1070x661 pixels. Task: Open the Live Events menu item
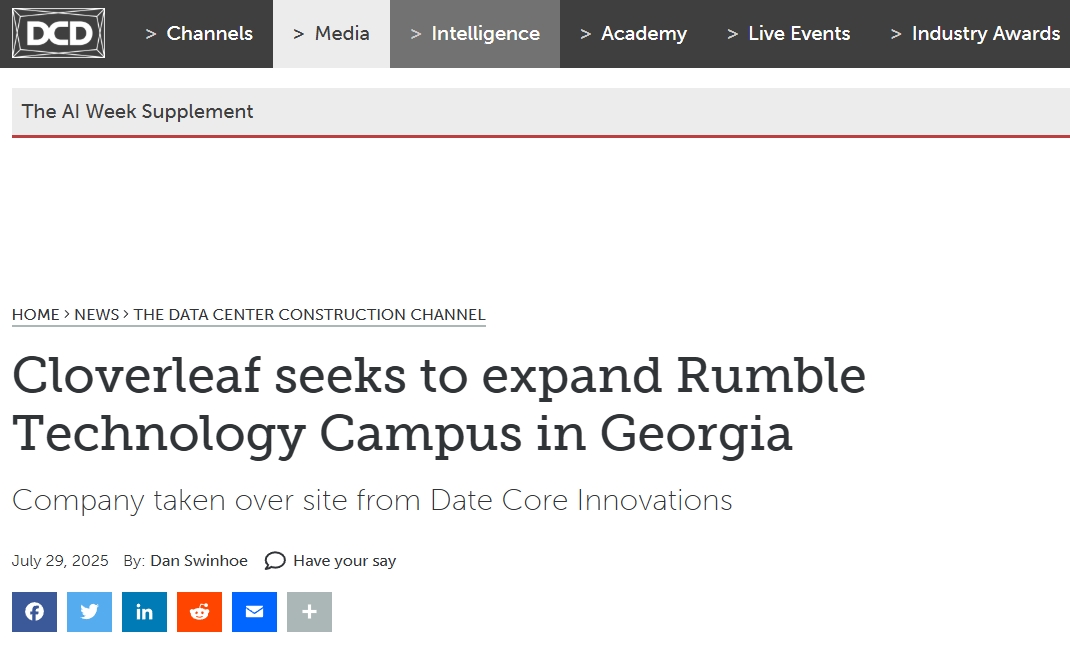point(789,33)
